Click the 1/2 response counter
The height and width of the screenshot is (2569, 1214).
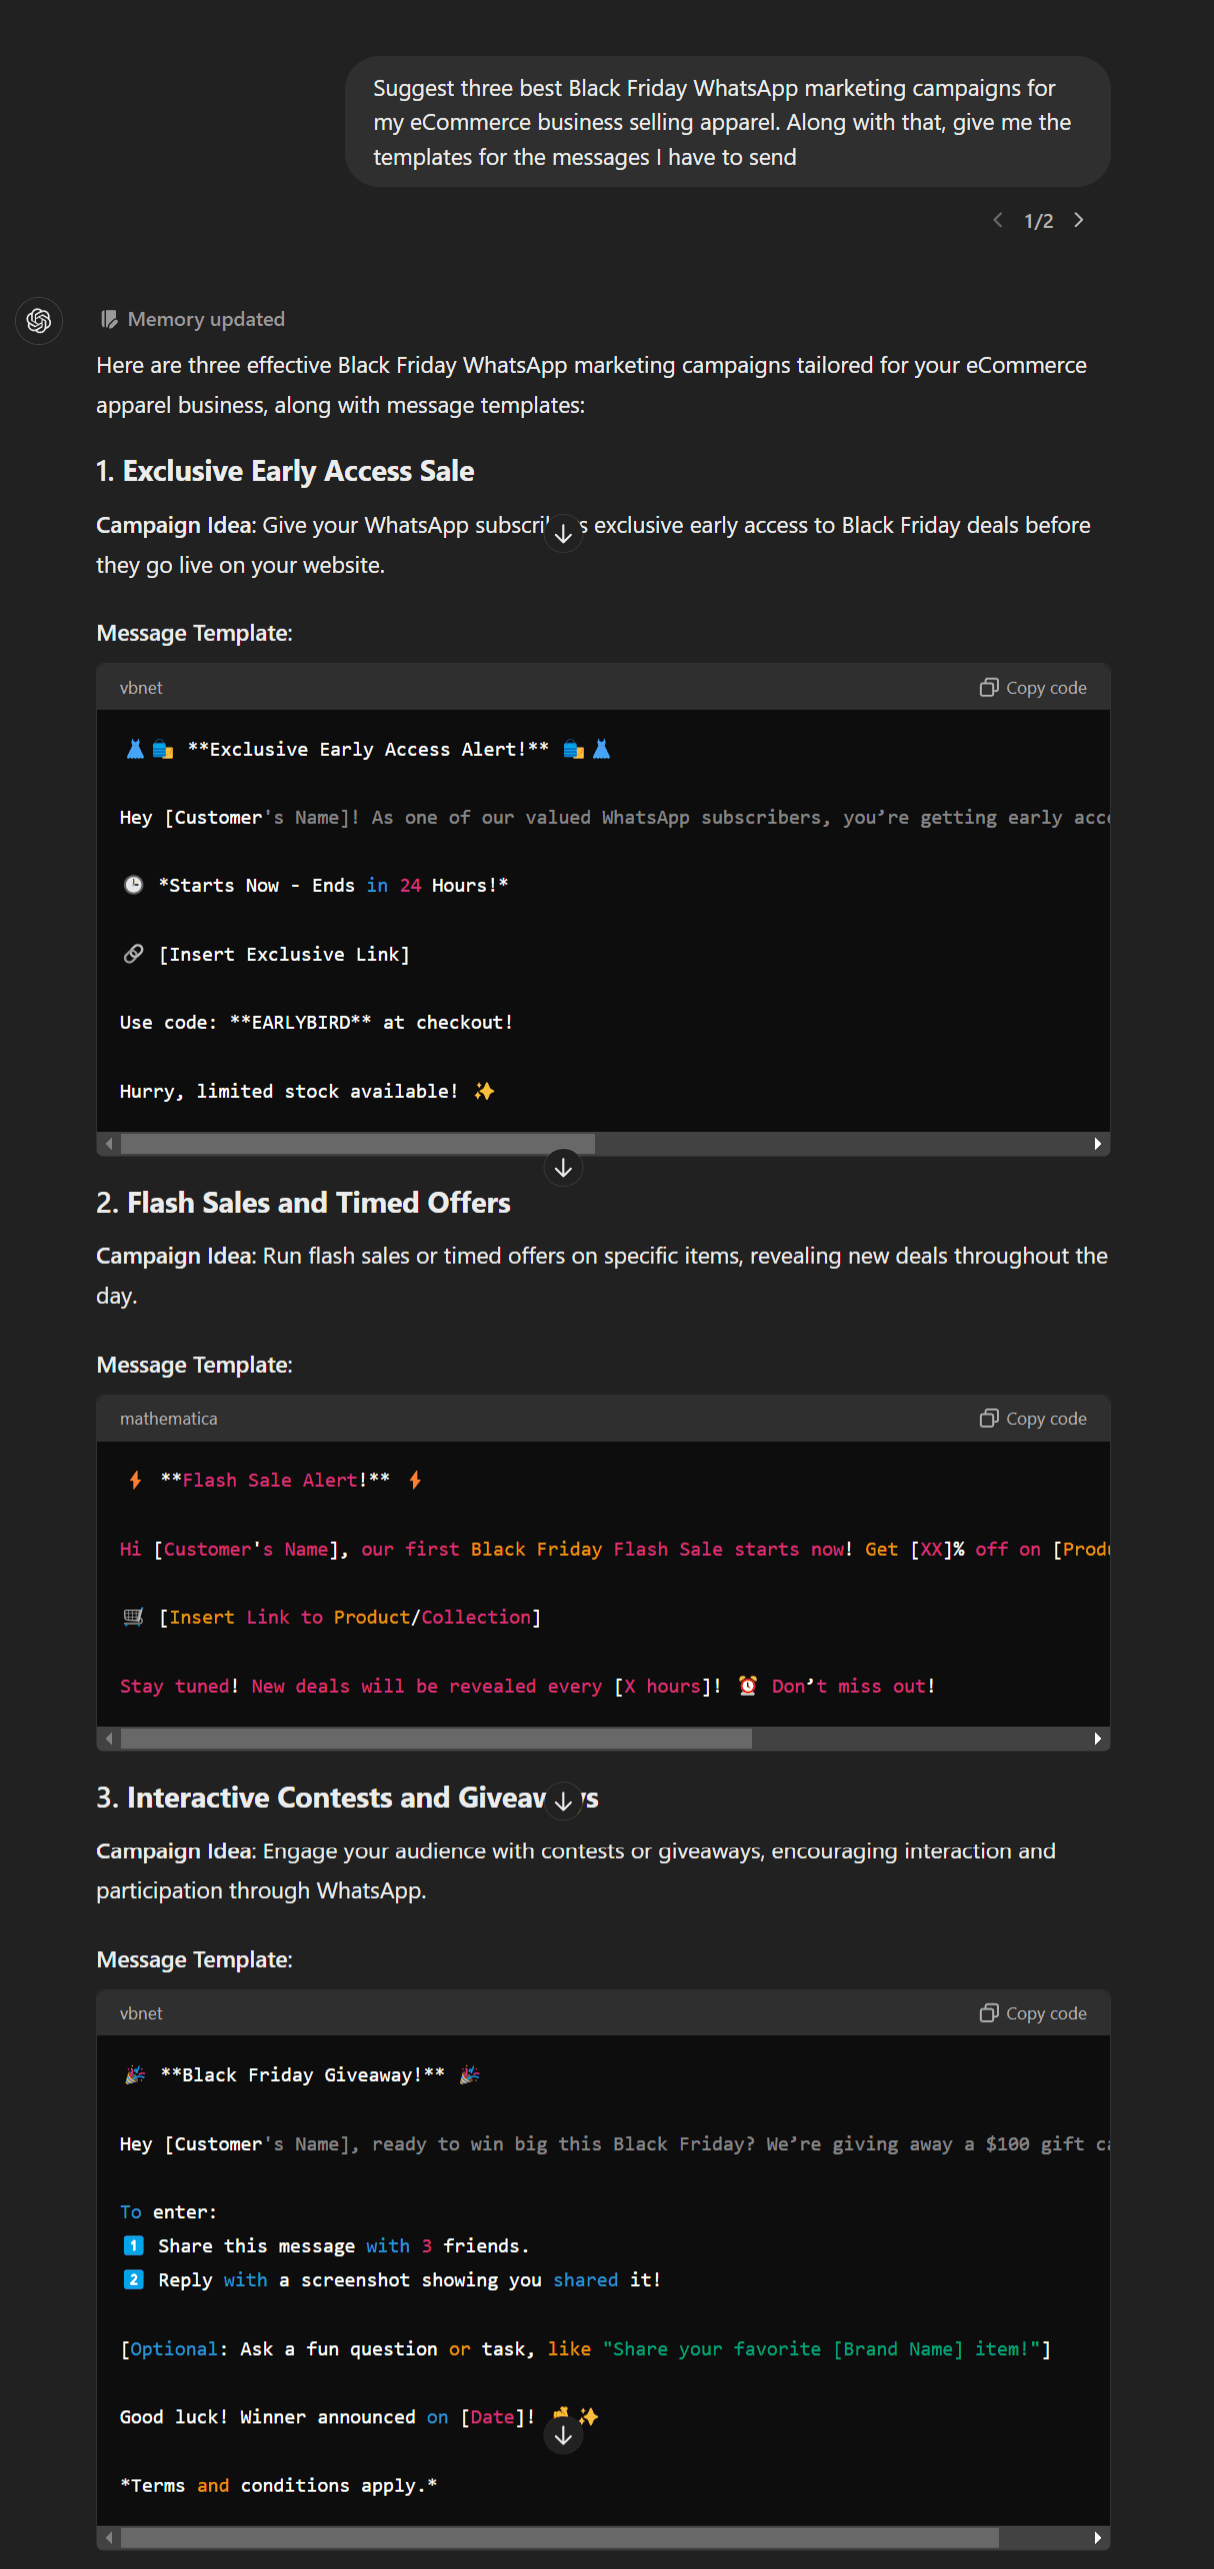tap(1038, 221)
